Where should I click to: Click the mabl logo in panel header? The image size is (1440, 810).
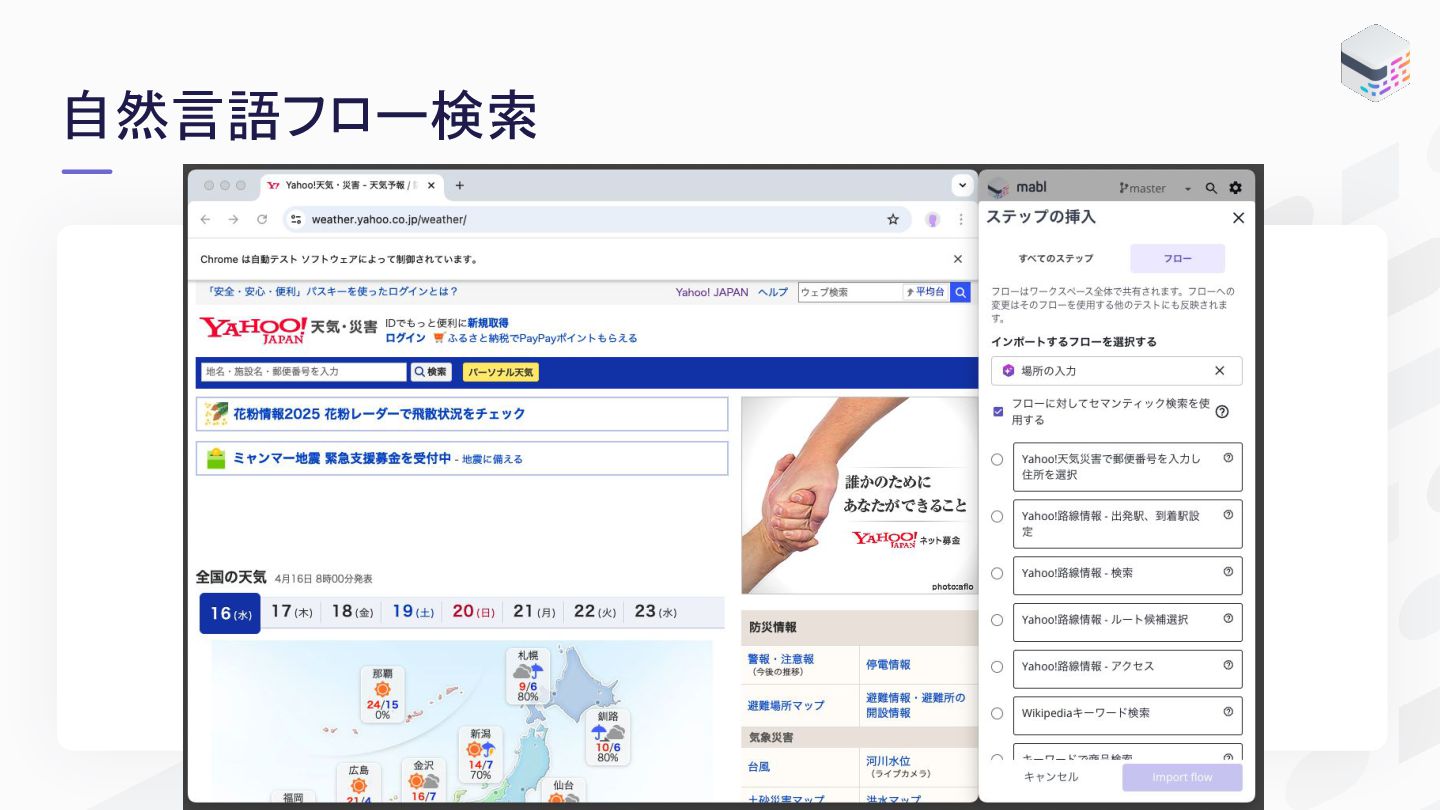pyautogui.click(x=997, y=187)
